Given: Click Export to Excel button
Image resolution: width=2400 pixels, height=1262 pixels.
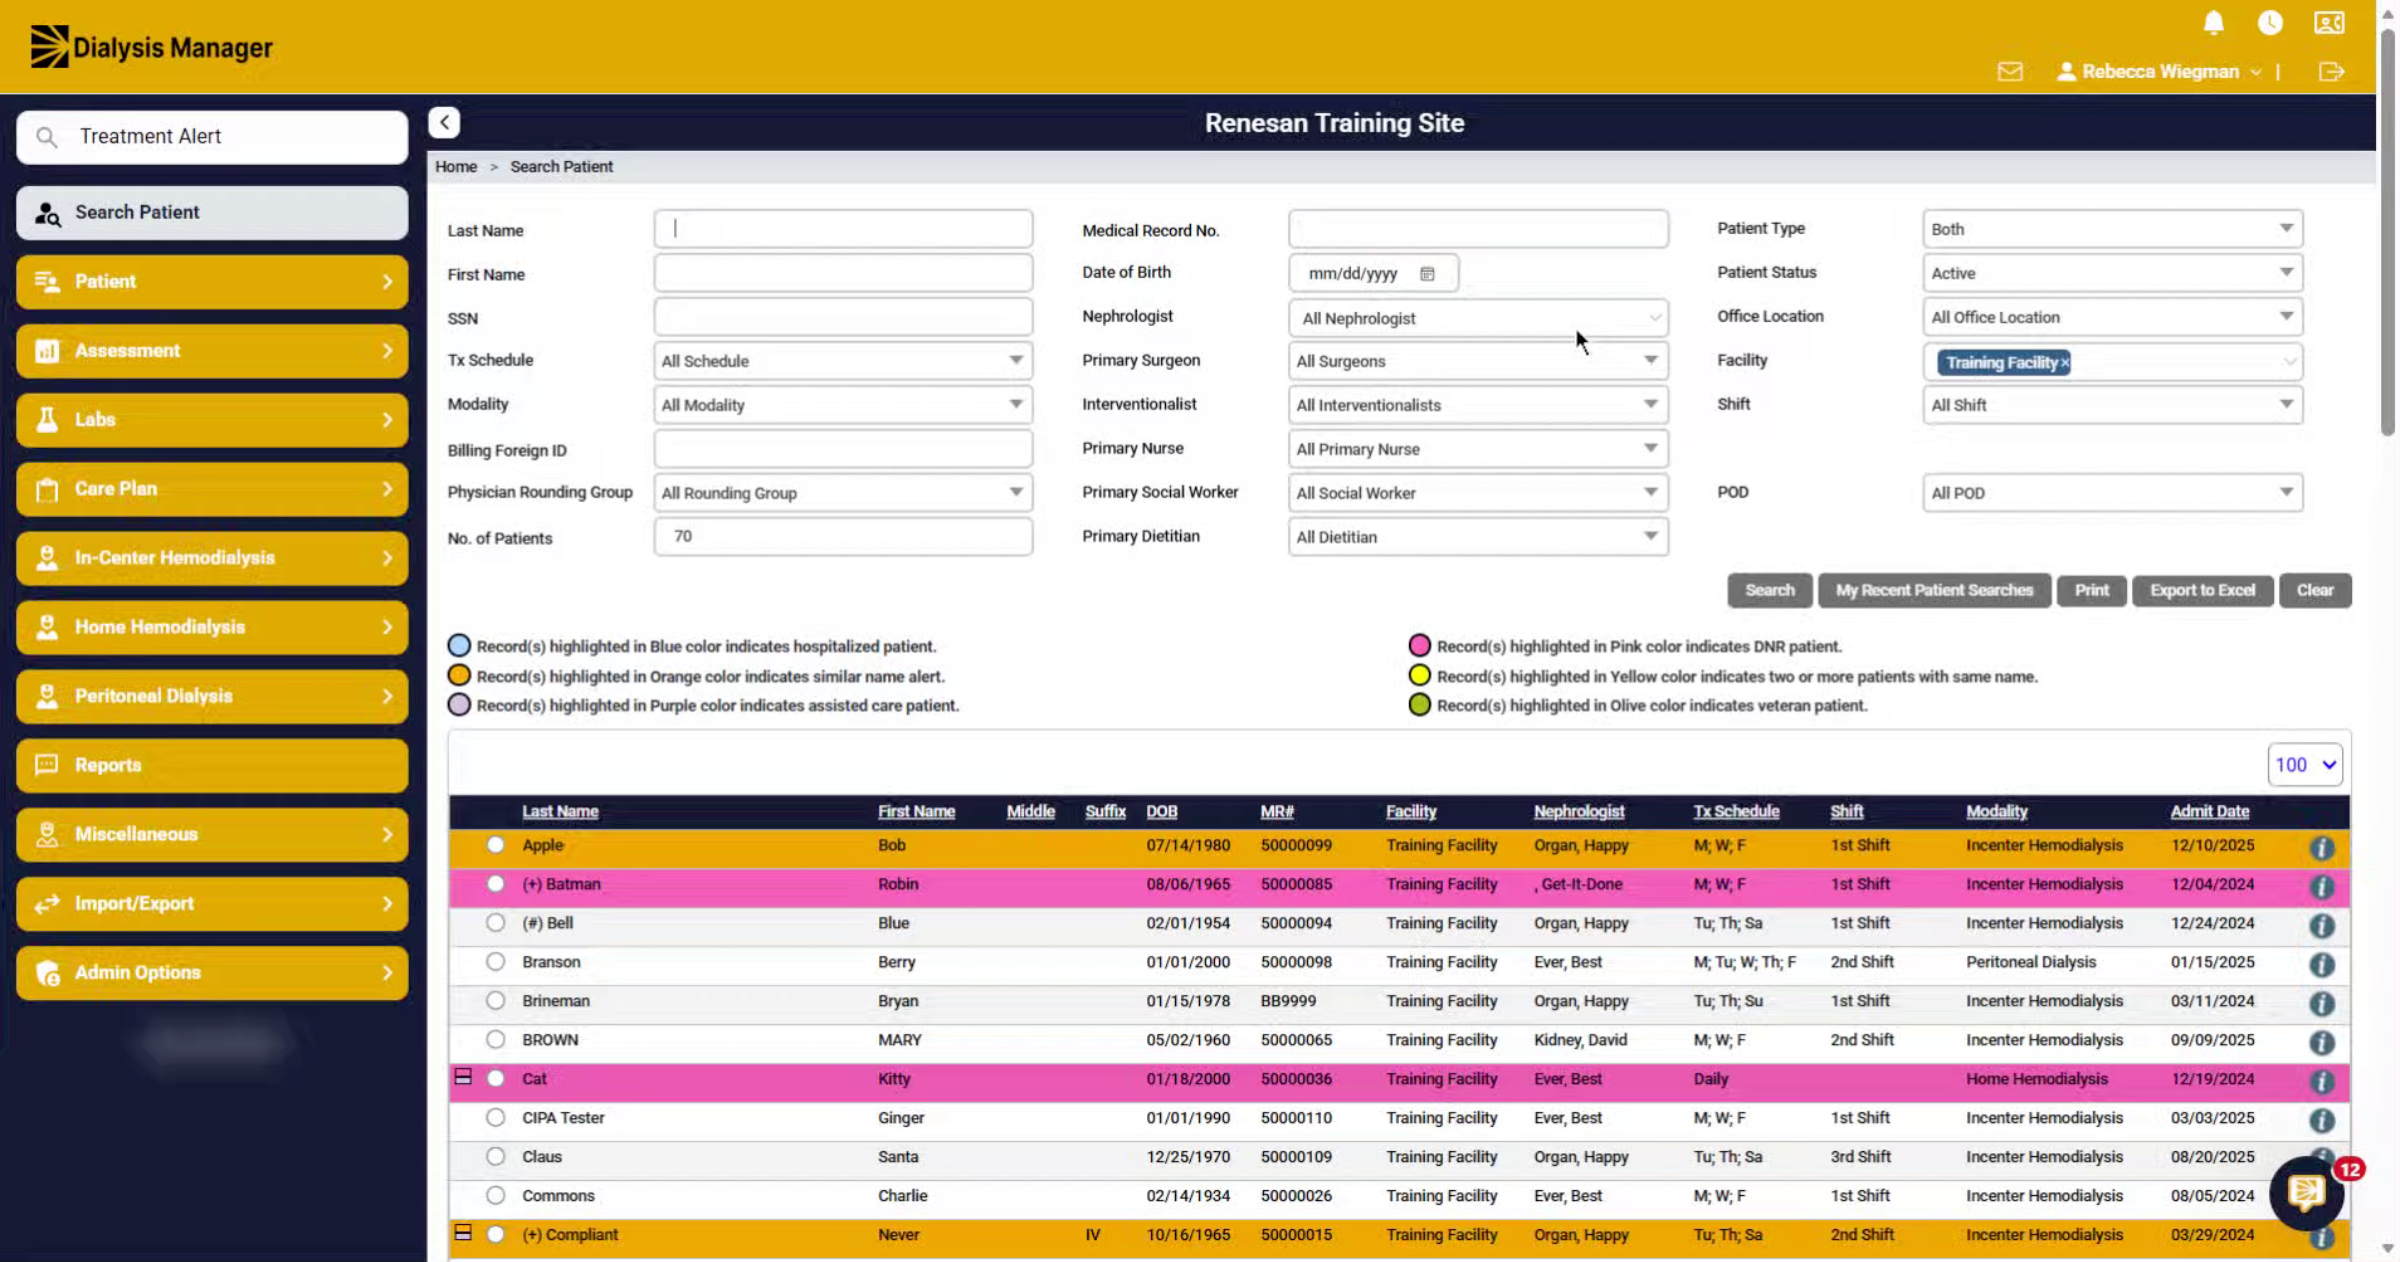Looking at the screenshot, I should [2202, 590].
